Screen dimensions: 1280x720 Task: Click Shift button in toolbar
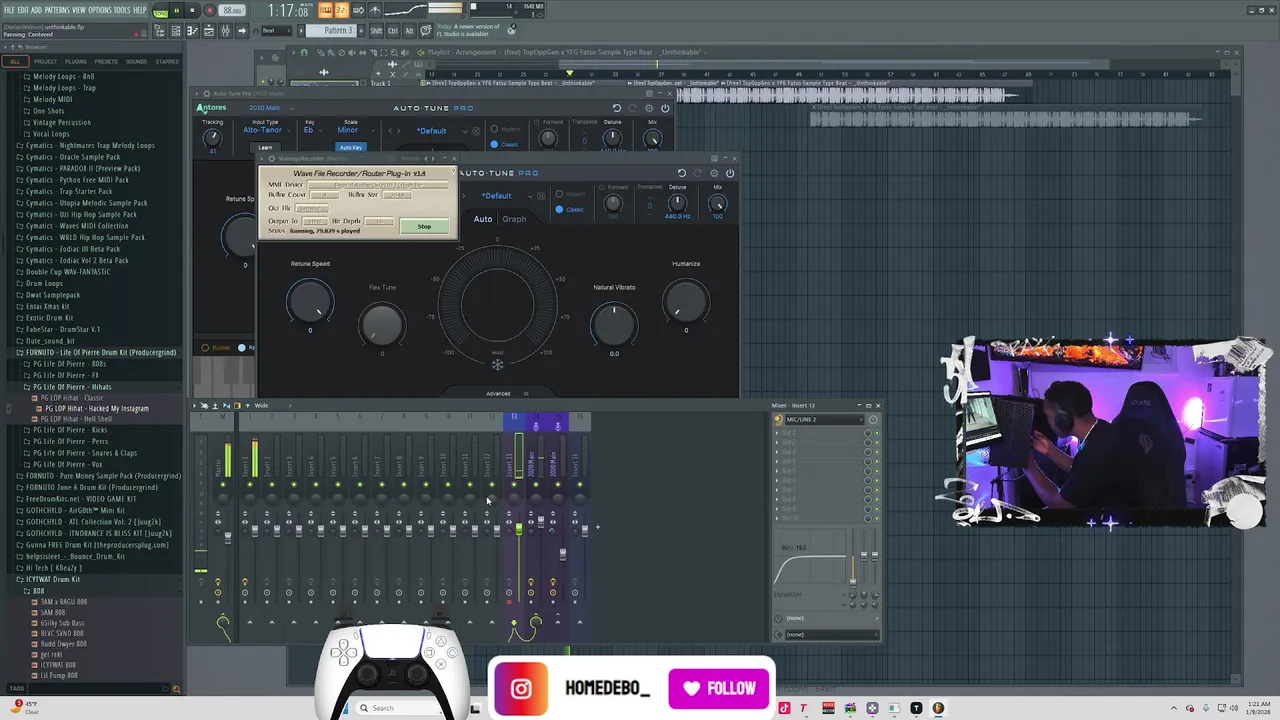376,31
